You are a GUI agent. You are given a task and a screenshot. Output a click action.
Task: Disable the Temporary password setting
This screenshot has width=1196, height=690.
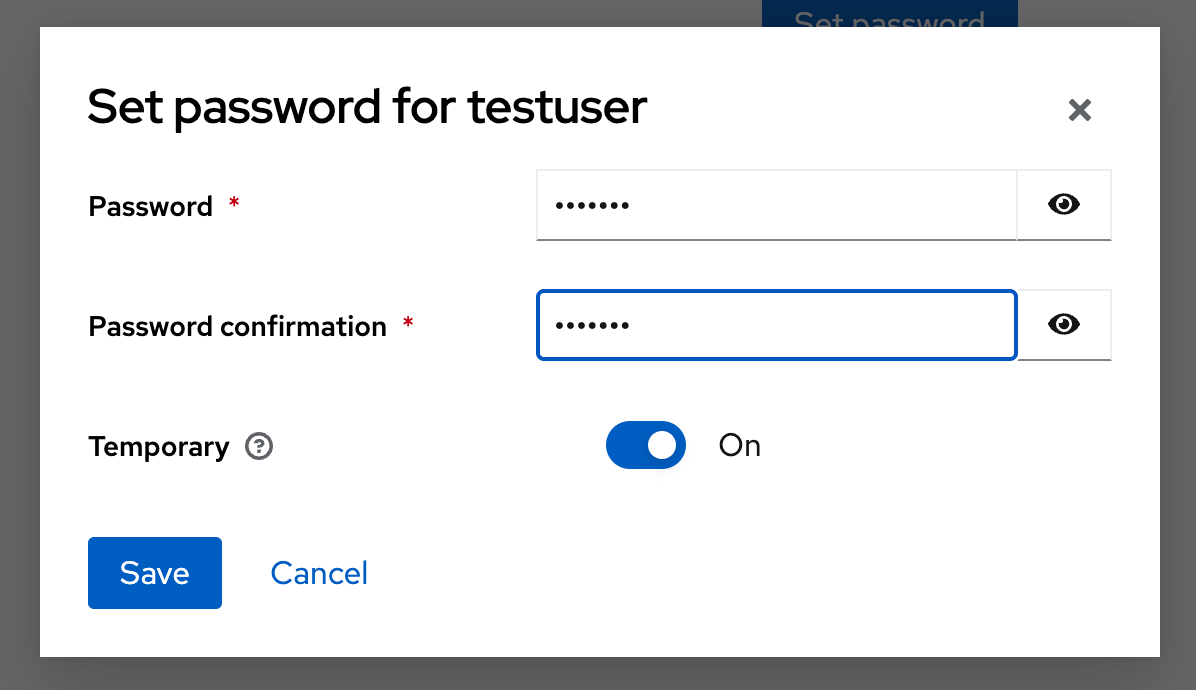[x=645, y=445]
